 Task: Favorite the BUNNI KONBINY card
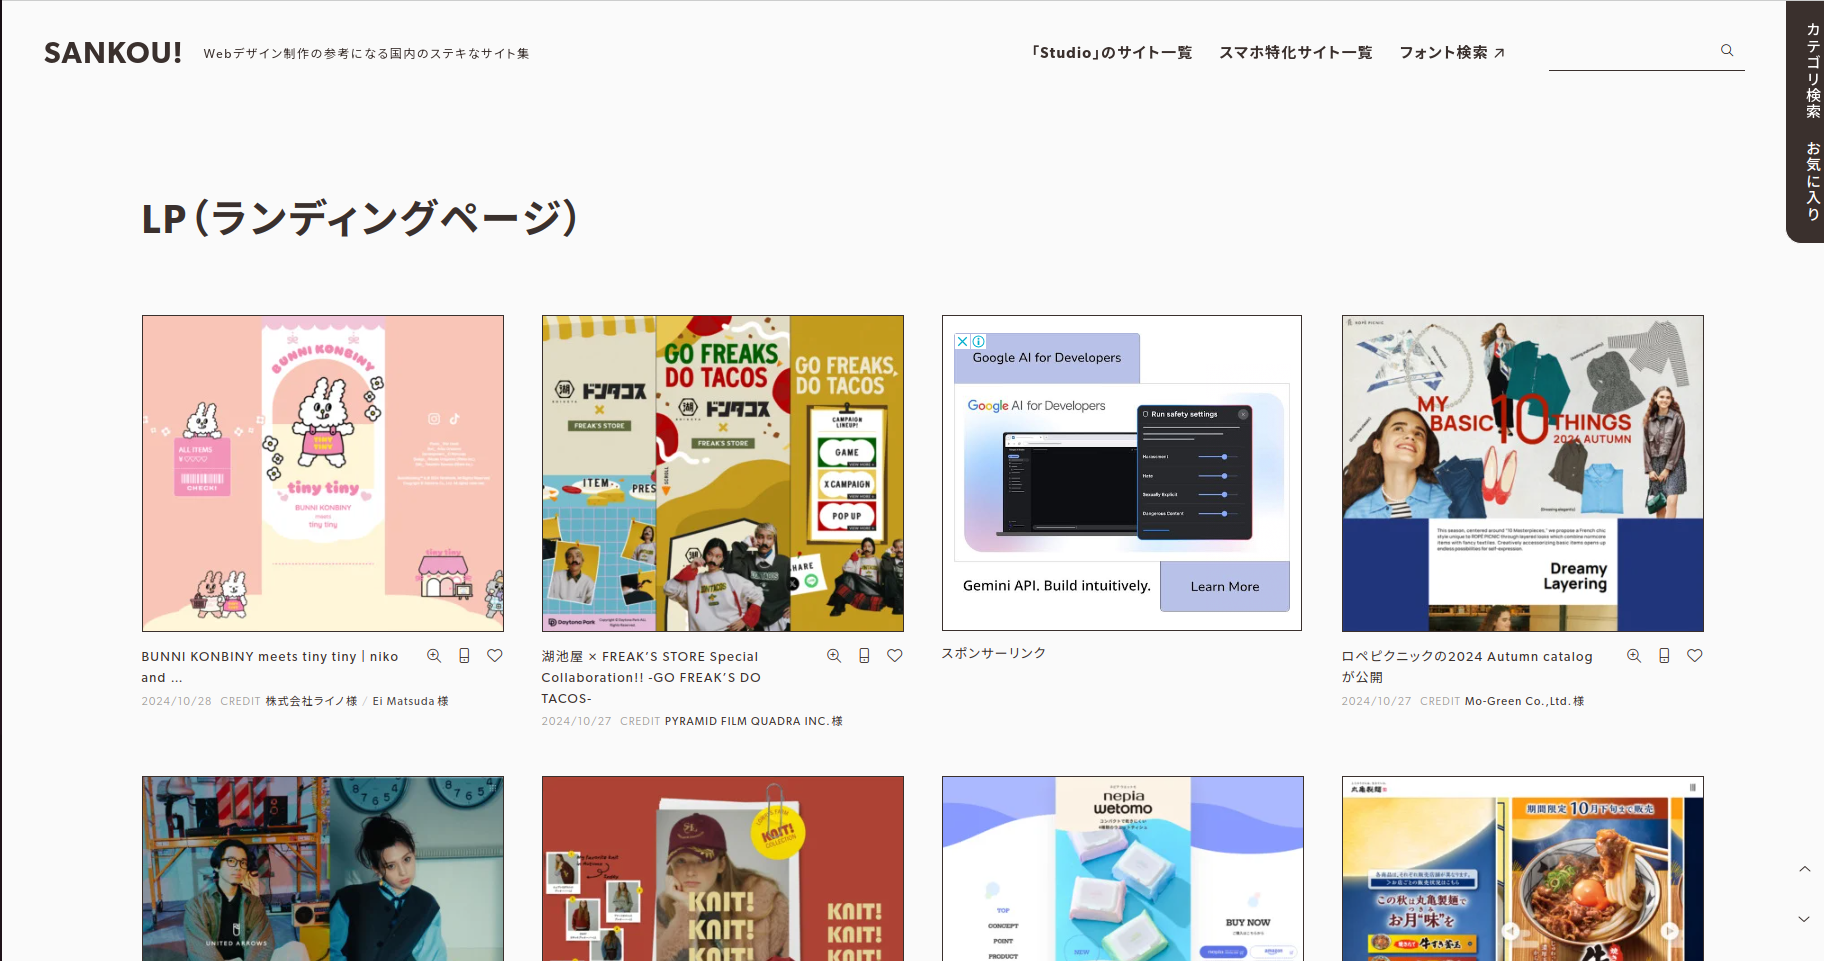pos(494,656)
